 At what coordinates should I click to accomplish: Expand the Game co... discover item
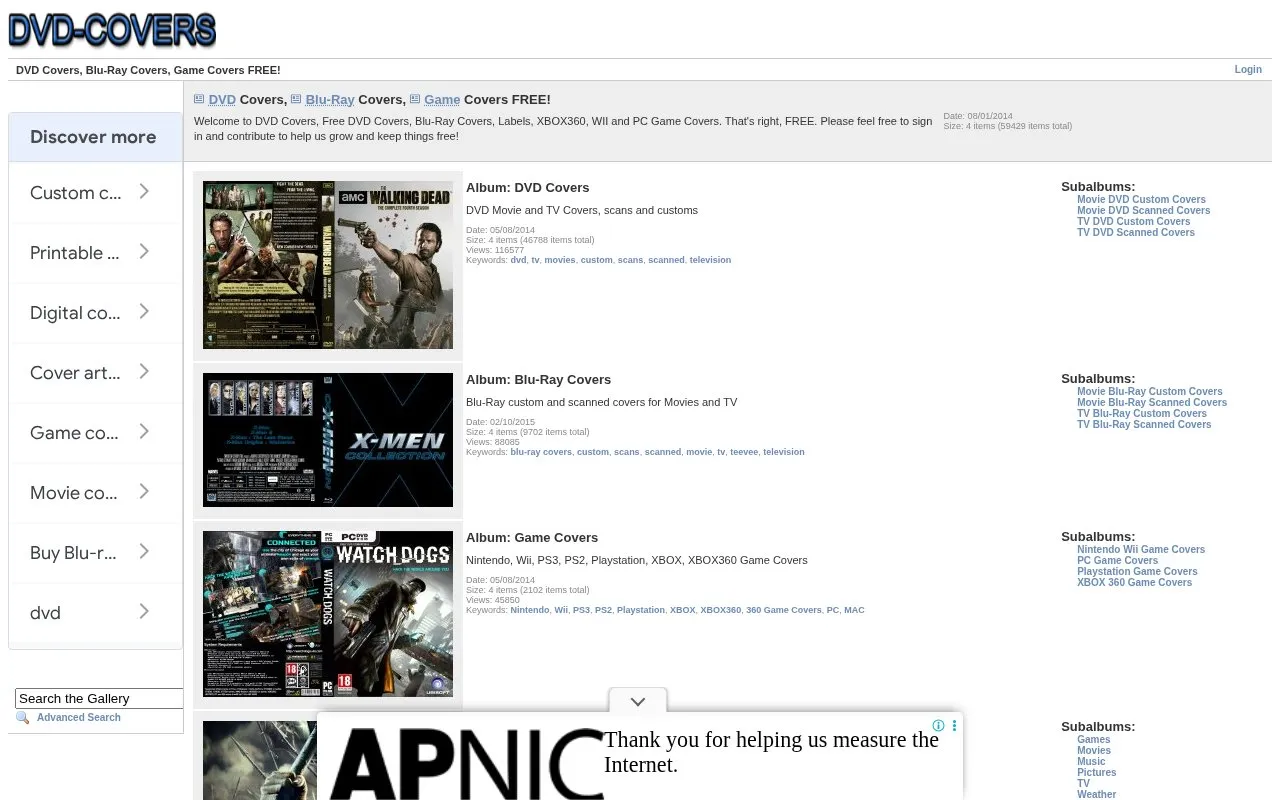(x=95, y=432)
